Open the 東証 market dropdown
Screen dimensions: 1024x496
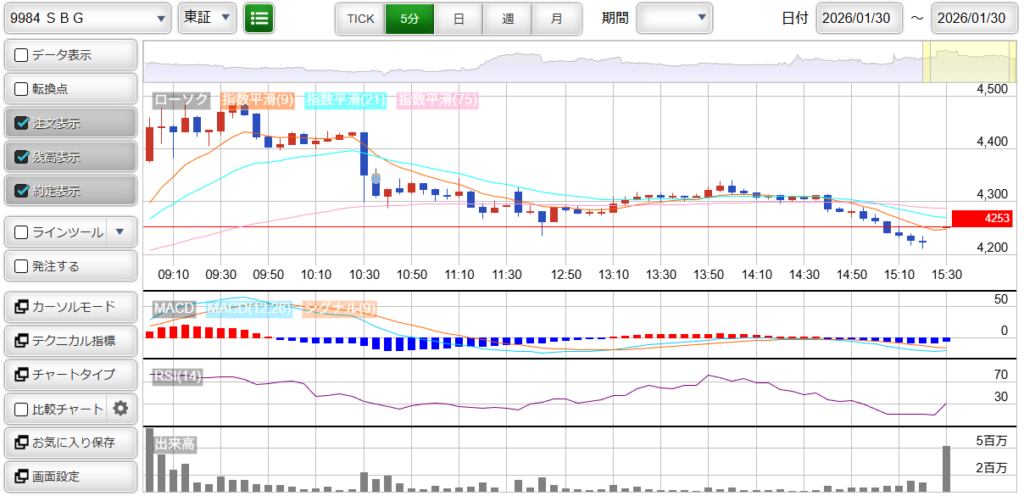pos(207,18)
